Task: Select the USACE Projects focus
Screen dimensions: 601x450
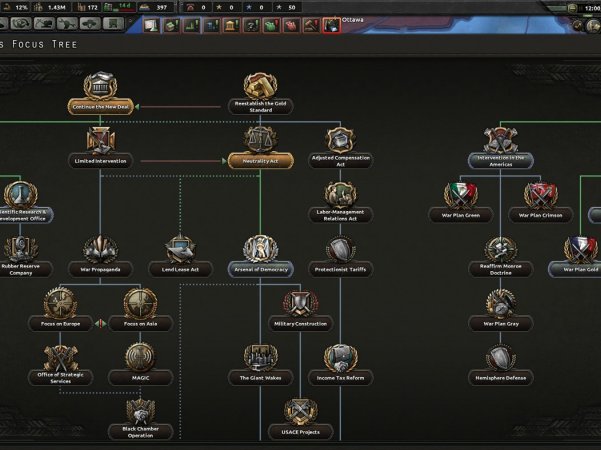Action: click(x=300, y=432)
